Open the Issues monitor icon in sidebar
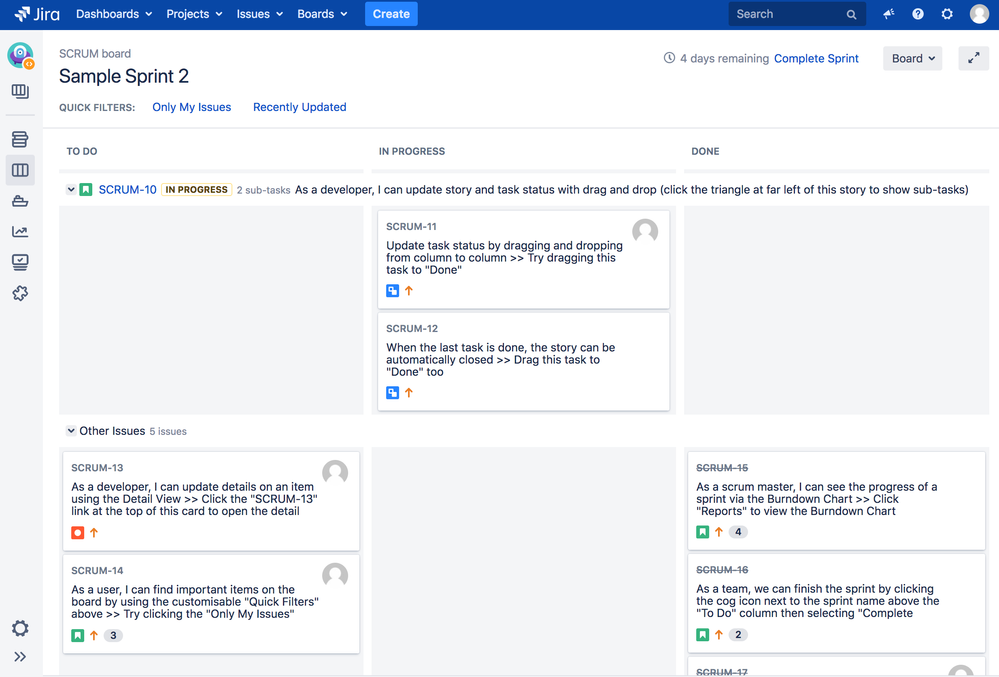 [20, 262]
